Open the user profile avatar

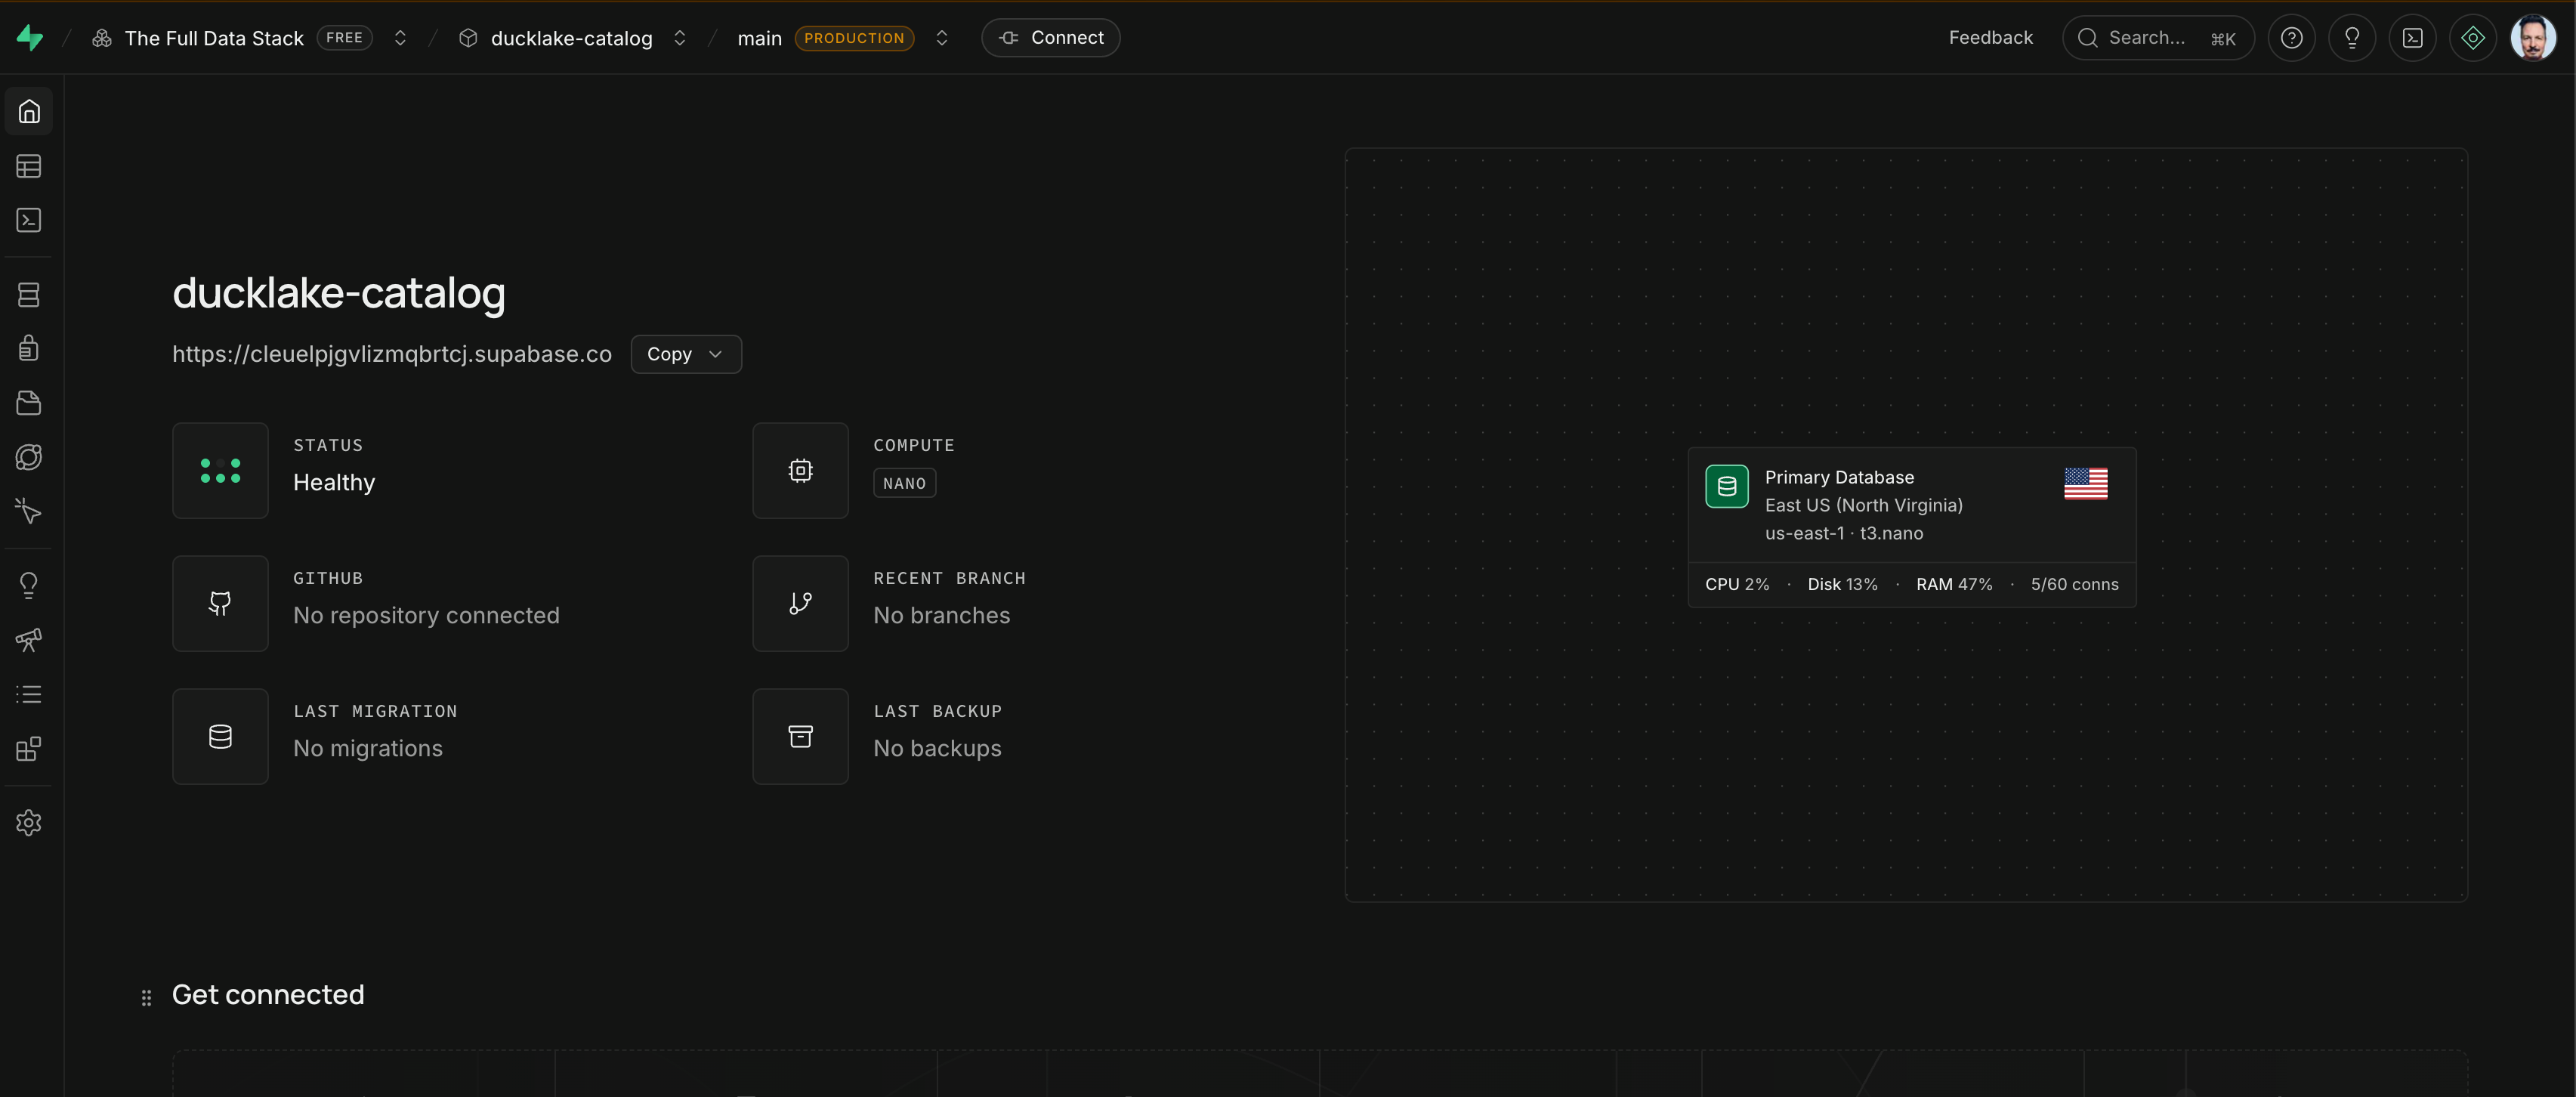tap(2533, 38)
